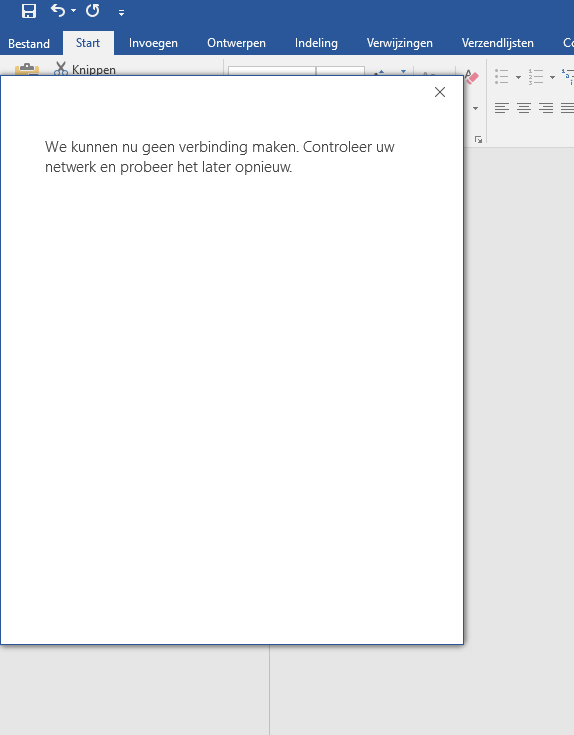Expand the numbered list style dropdown

552,77
